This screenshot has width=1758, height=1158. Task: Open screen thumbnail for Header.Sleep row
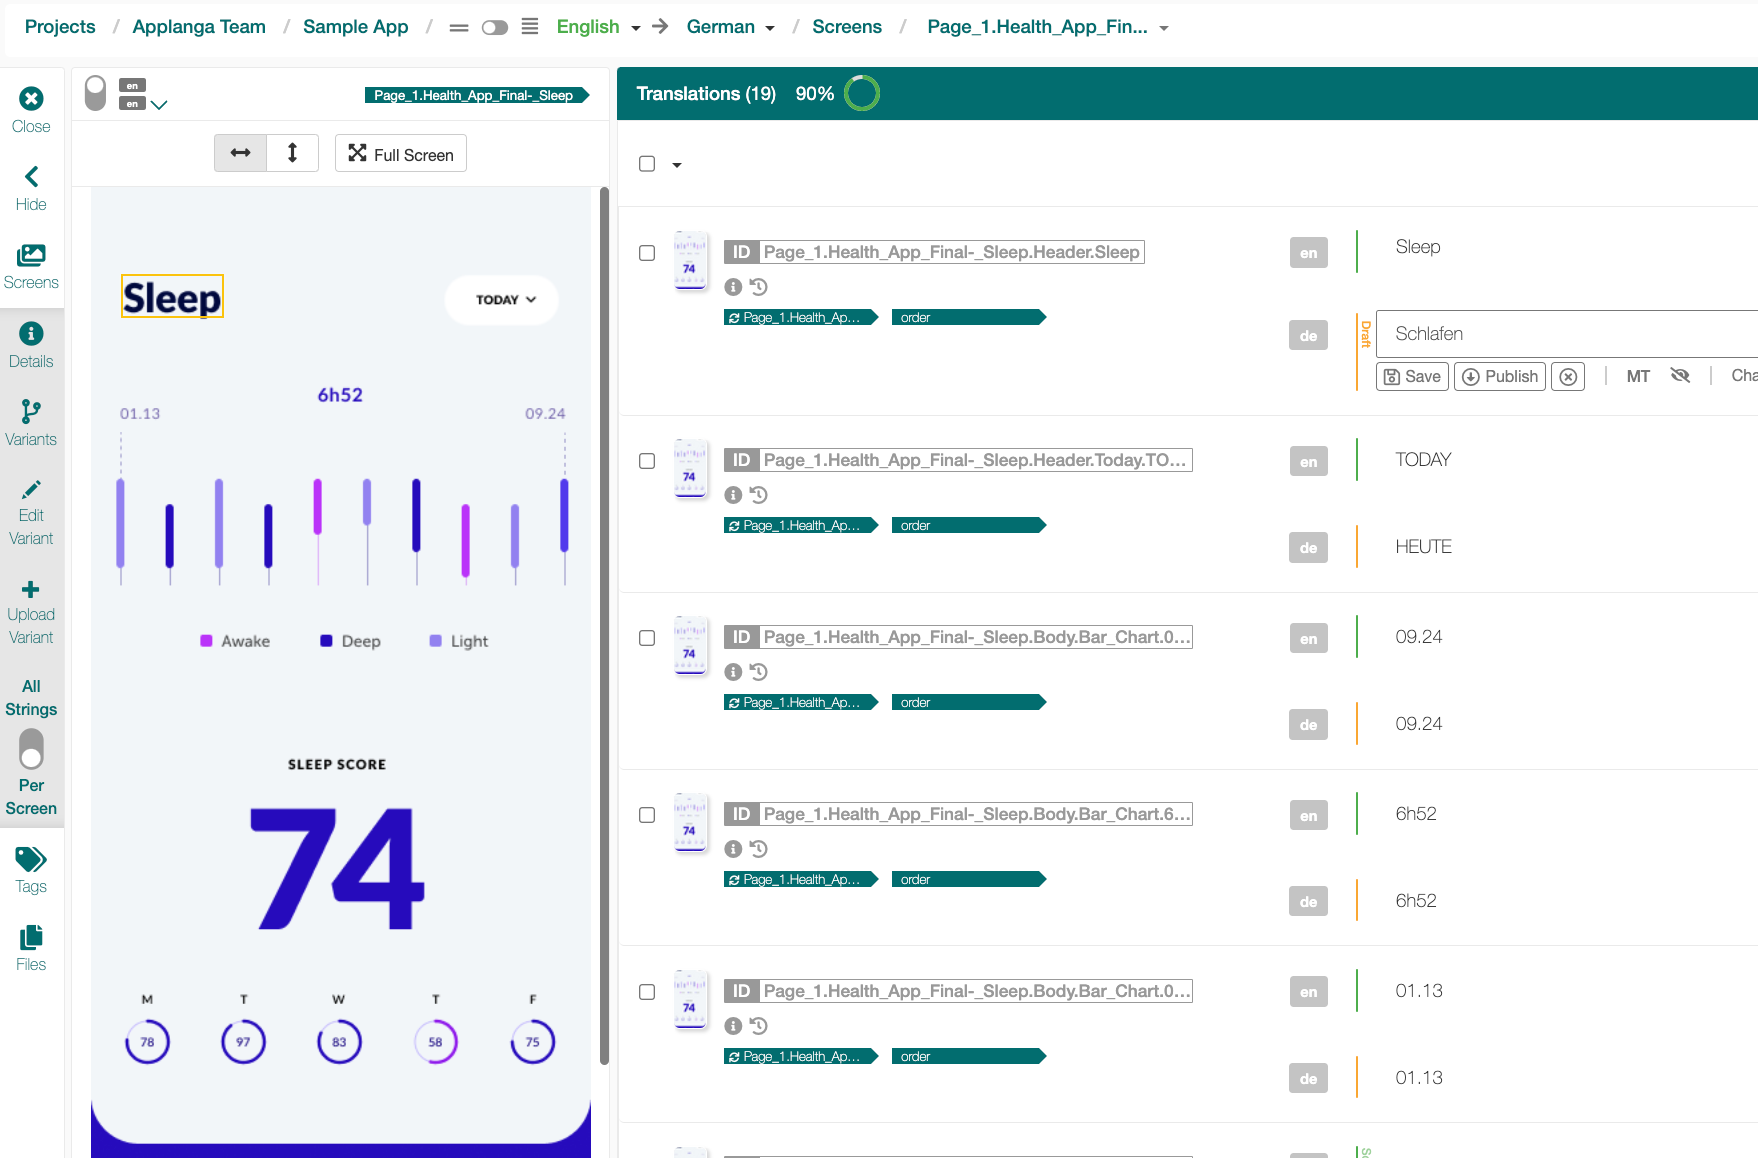[x=690, y=262]
